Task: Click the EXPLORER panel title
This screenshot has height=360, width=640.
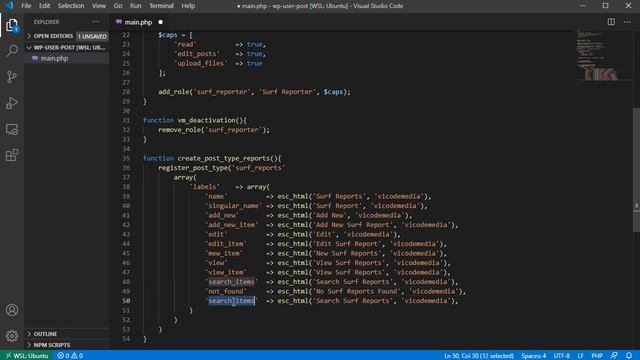Action: coord(46,22)
